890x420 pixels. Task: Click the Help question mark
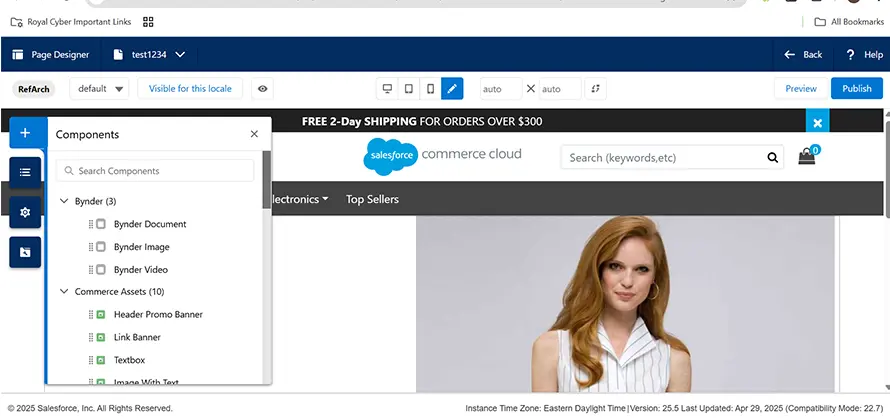tap(850, 54)
